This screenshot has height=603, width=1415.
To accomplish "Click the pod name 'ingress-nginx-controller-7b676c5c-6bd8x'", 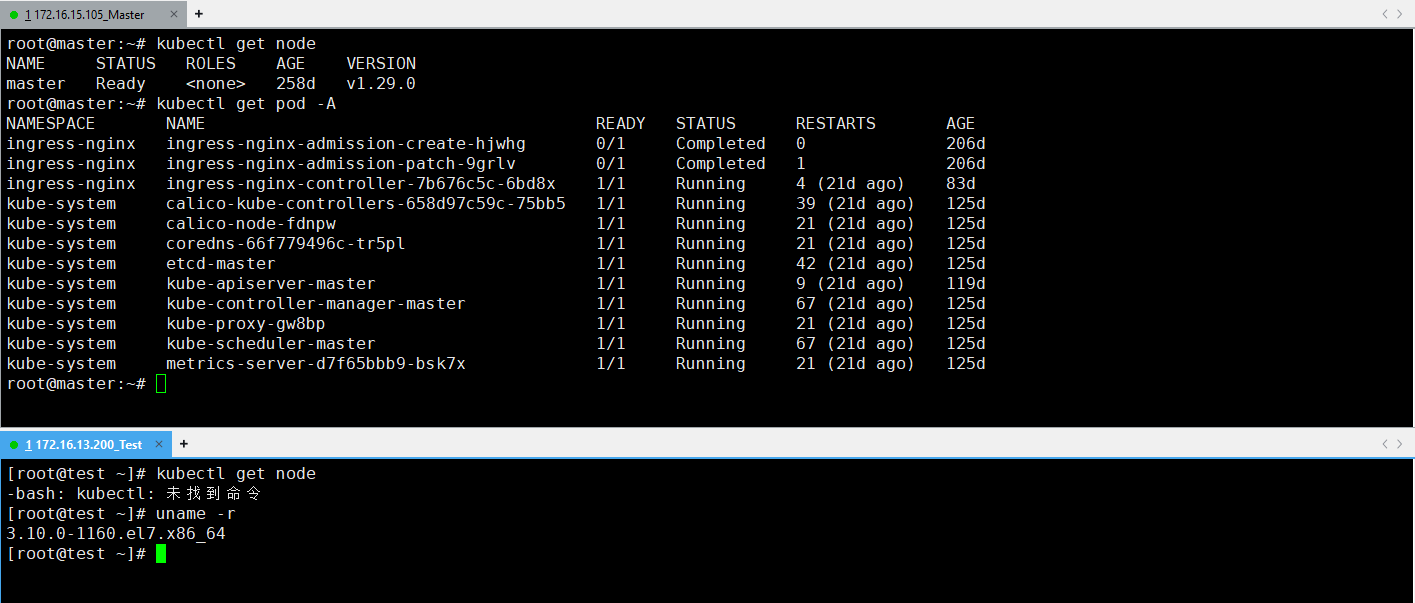I will point(361,184).
